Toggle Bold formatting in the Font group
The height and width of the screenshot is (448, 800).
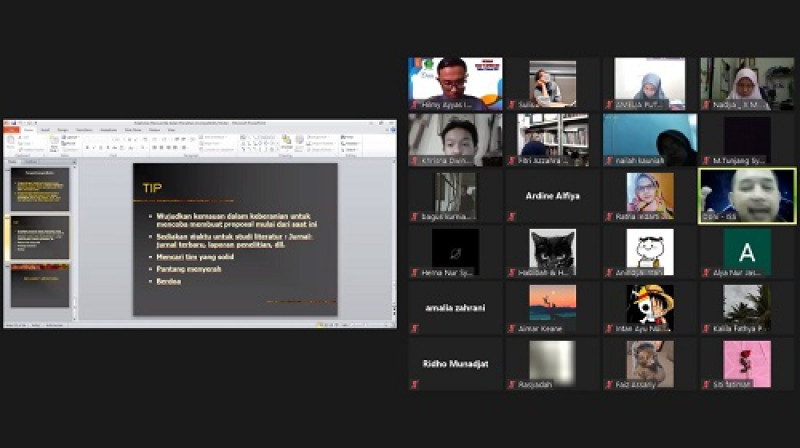click(x=87, y=147)
